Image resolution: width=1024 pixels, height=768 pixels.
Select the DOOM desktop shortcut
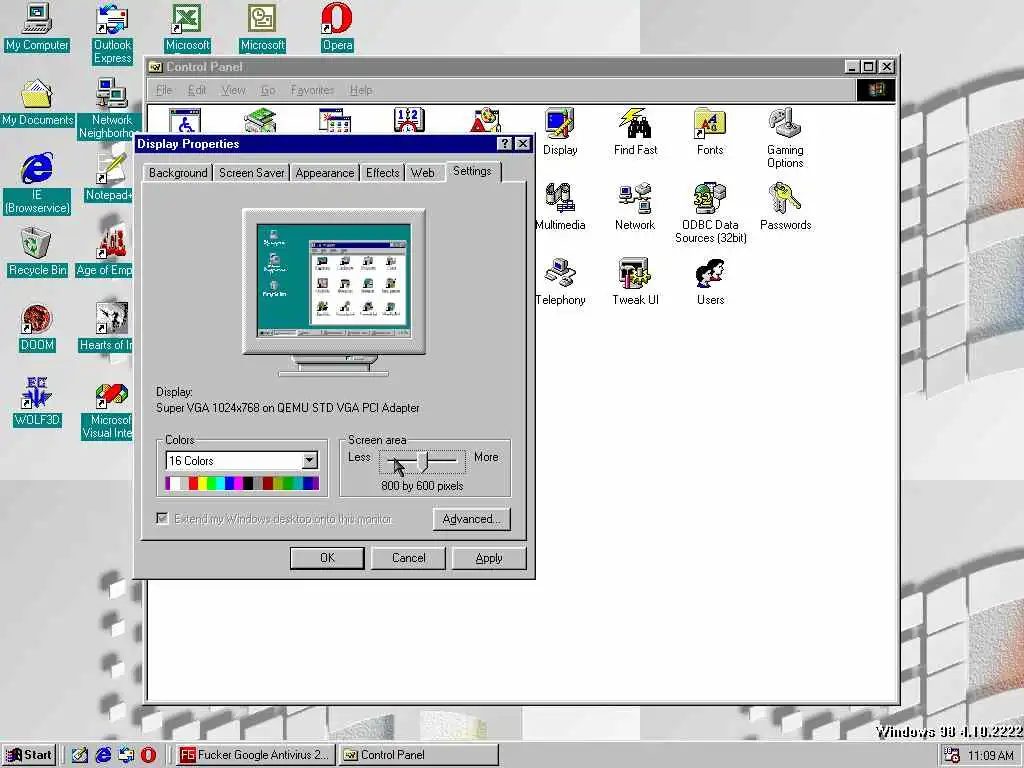[37, 328]
